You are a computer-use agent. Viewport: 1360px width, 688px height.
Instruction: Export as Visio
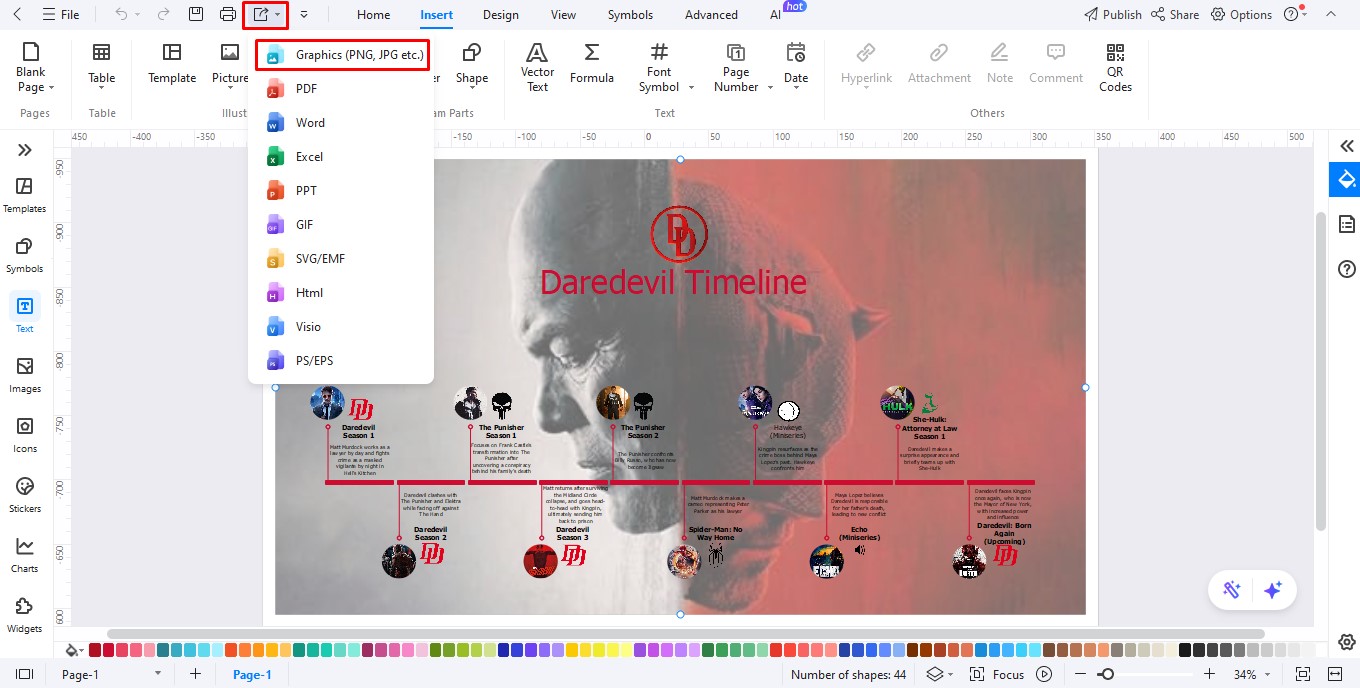coord(340,327)
